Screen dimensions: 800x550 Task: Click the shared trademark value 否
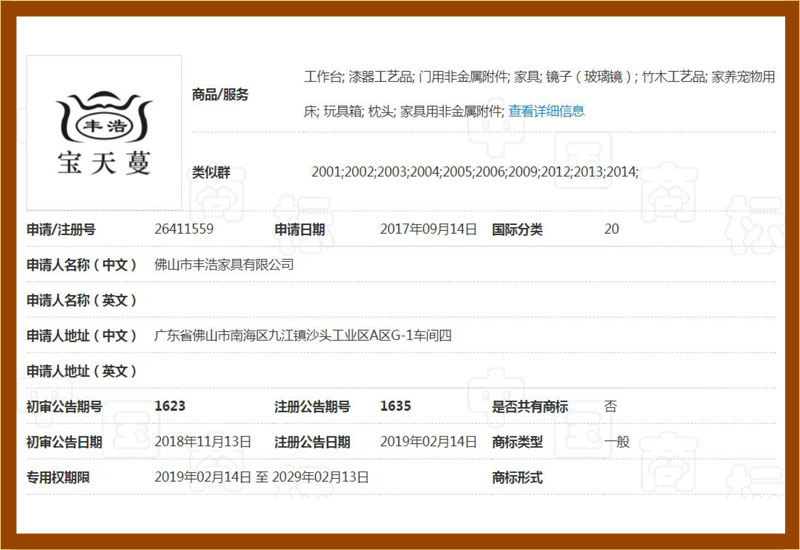pos(611,407)
